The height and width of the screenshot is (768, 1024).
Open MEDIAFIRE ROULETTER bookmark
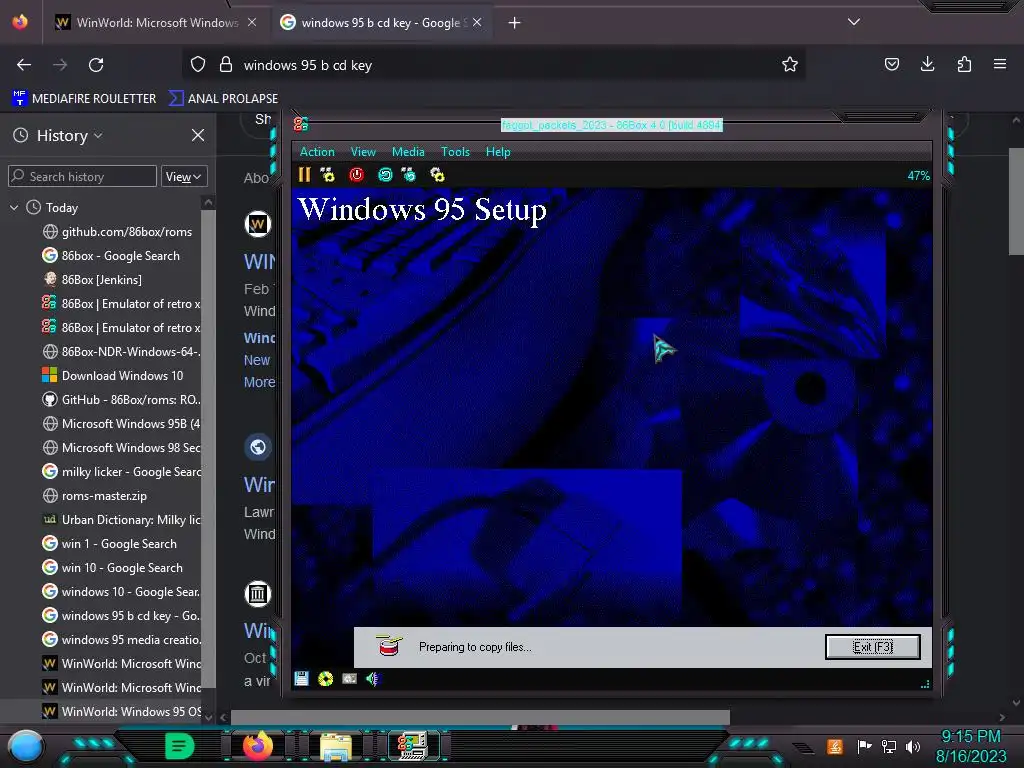coord(84,99)
